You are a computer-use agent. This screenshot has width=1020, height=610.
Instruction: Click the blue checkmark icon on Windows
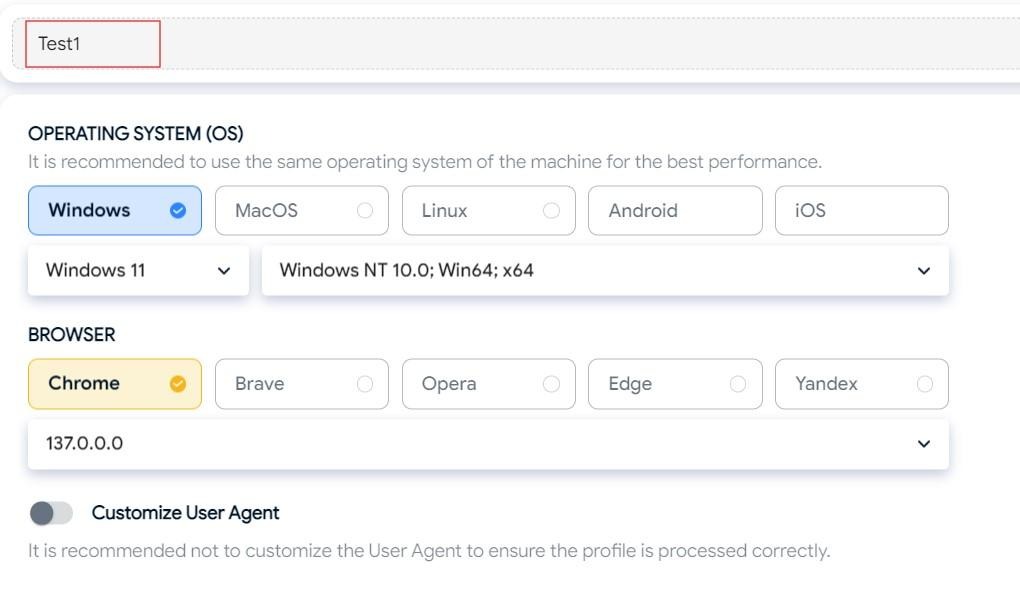click(x=178, y=210)
